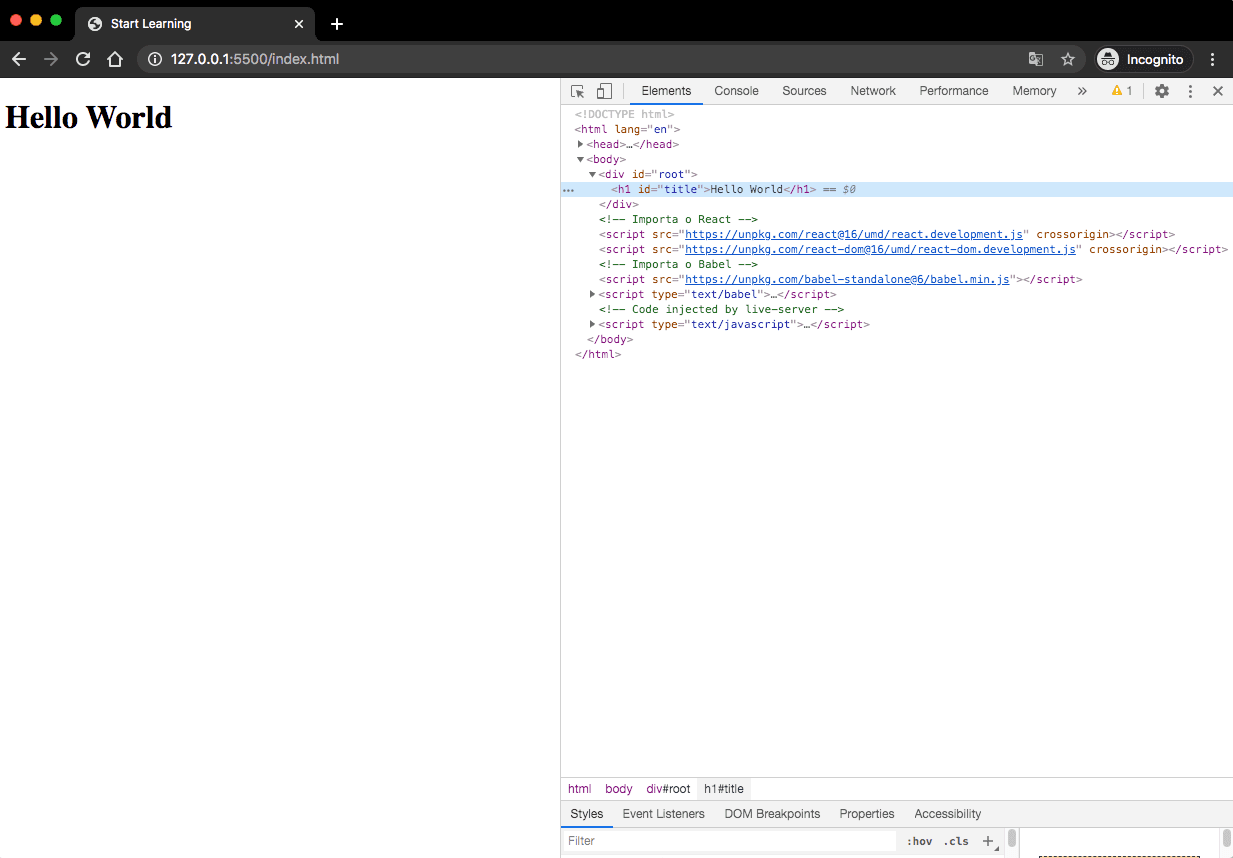Image resolution: width=1233 pixels, height=858 pixels.
Task: Expand the text/babel script node
Action: click(x=592, y=294)
